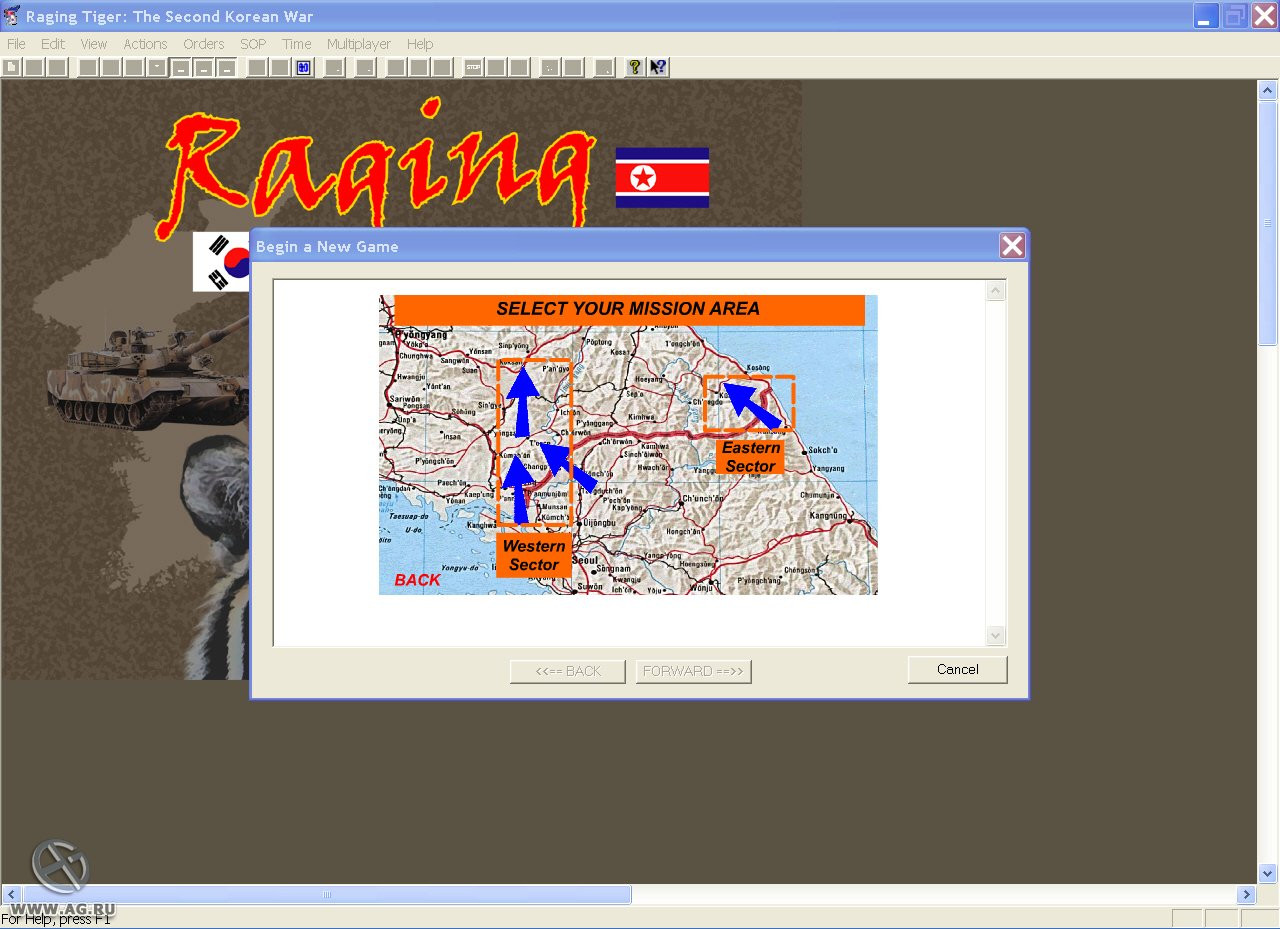The height and width of the screenshot is (929, 1280).
Task: Click the main window vertical scroll down arrow
Action: (1268, 873)
